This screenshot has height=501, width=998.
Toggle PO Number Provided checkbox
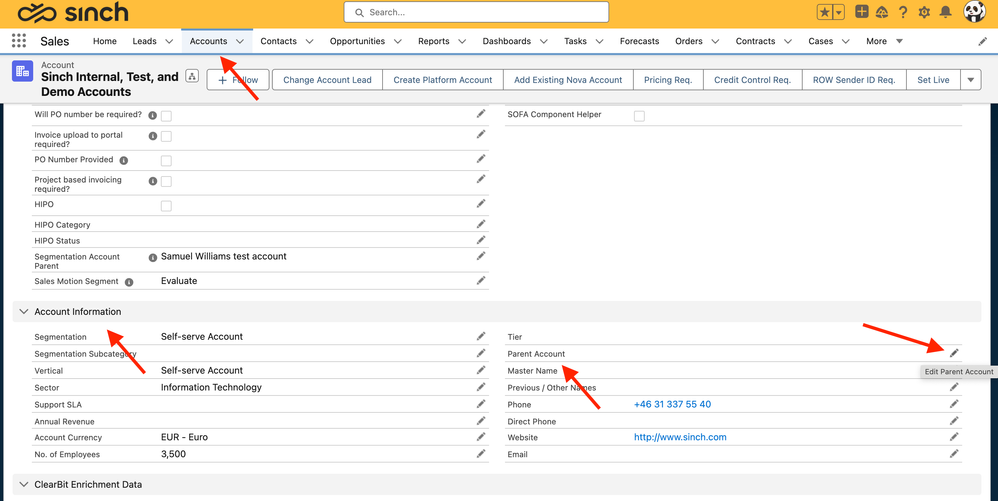point(166,160)
